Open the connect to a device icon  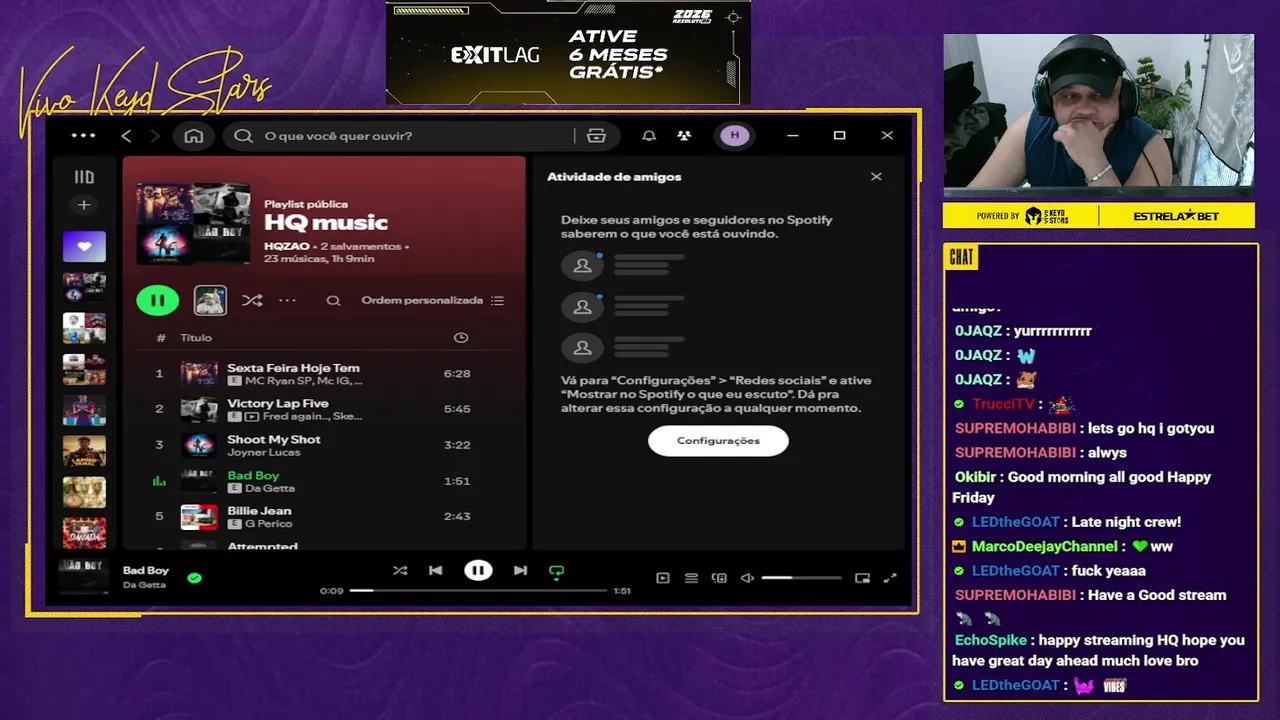[x=719, y=578]
